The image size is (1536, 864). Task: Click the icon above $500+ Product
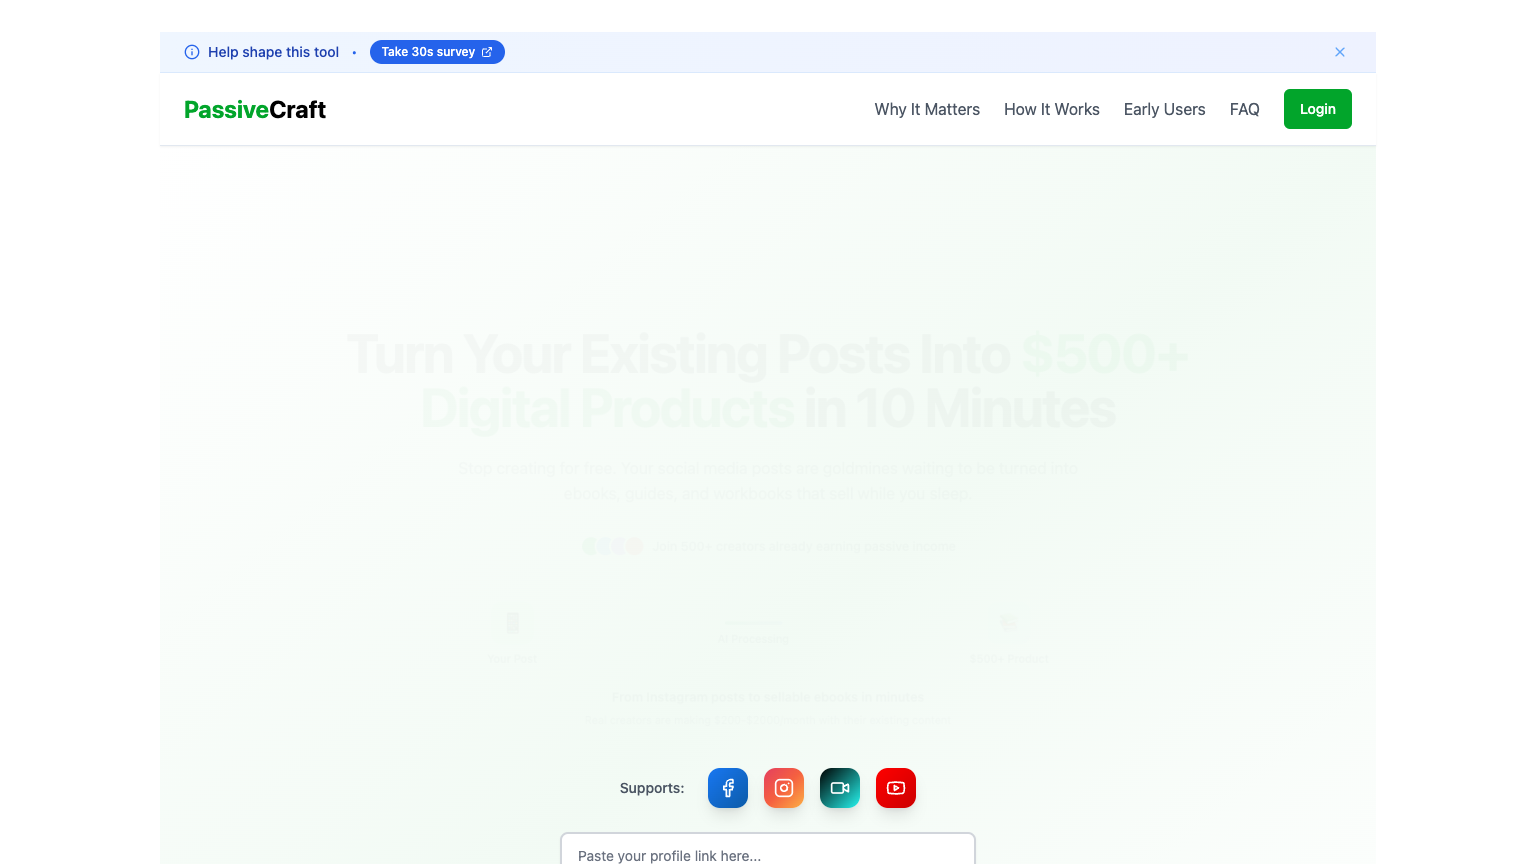click(x=1009, y=623)
